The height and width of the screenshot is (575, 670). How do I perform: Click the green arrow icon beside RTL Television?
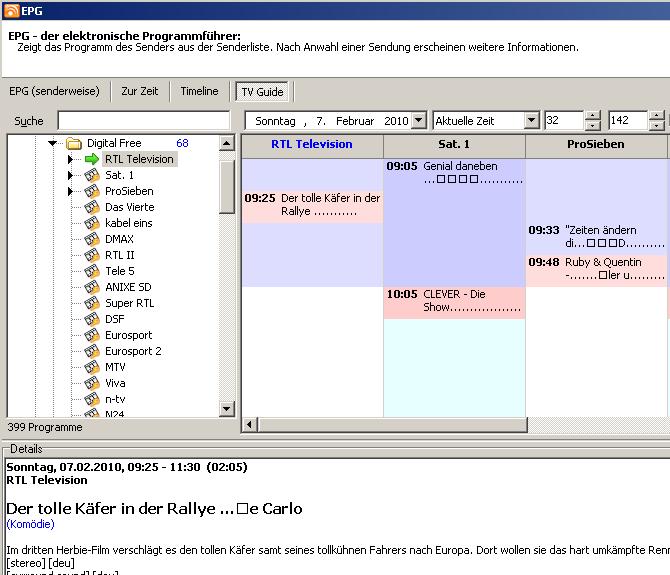point(92,159)
